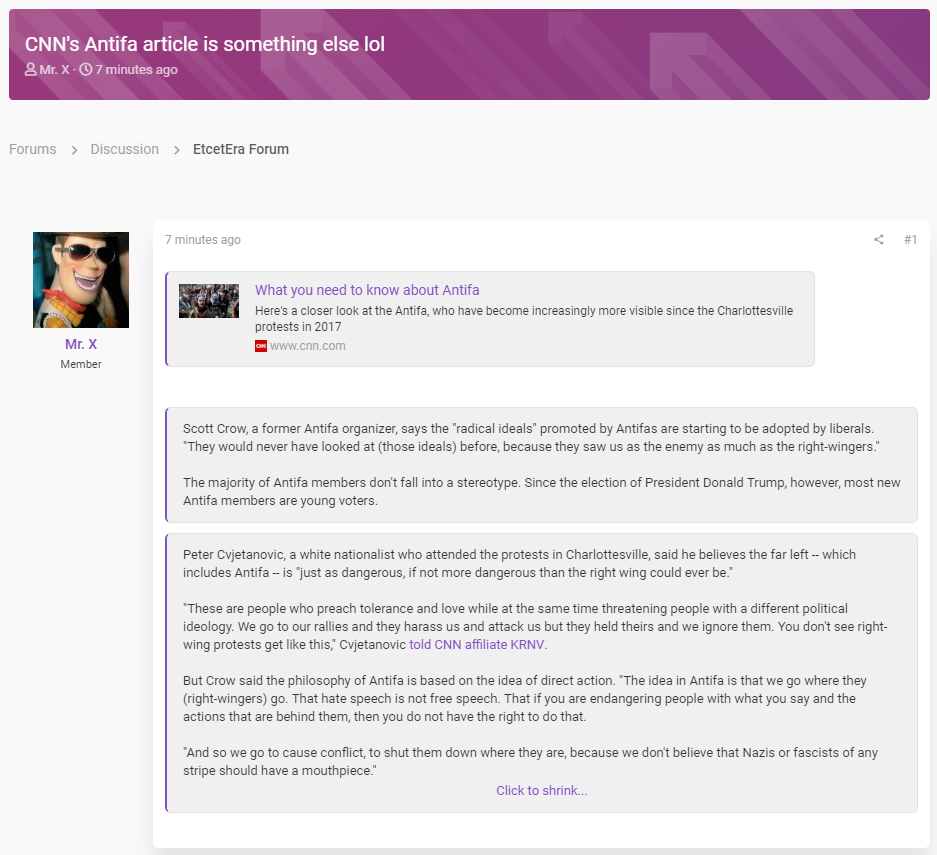Click the '7 minutes ago' header timestamp
937x855 pixels.
(136, 69)
